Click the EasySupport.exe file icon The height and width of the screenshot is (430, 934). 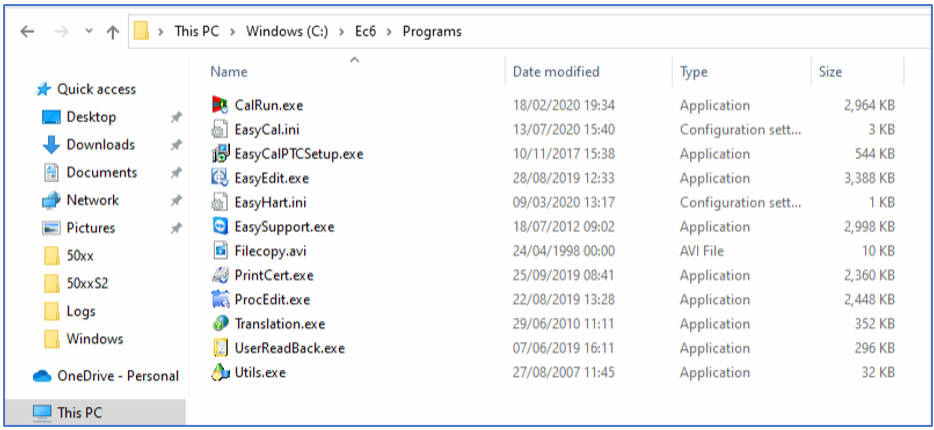pos(221,227)
